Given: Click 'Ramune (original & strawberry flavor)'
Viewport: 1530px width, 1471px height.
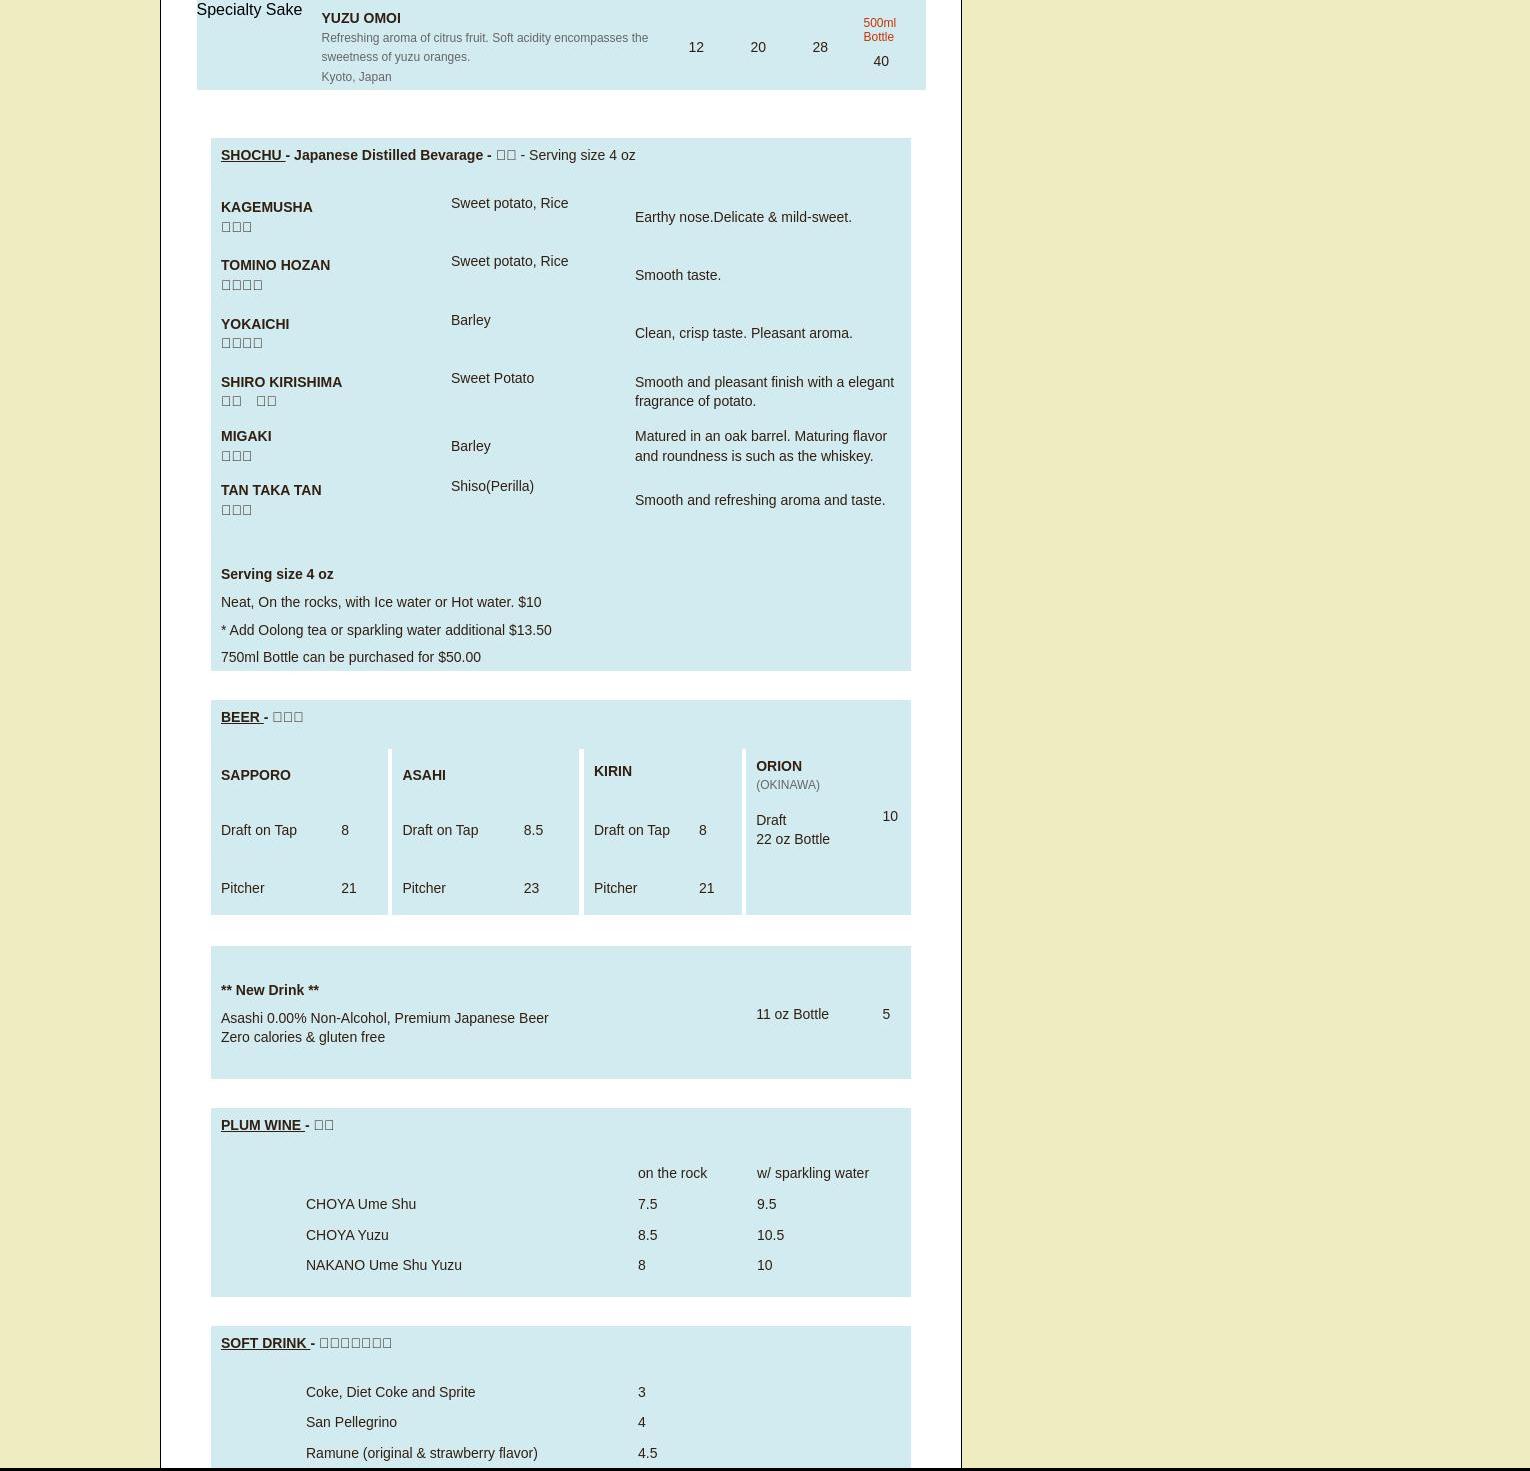Looking at the screenshot, I should point(422,1453).
